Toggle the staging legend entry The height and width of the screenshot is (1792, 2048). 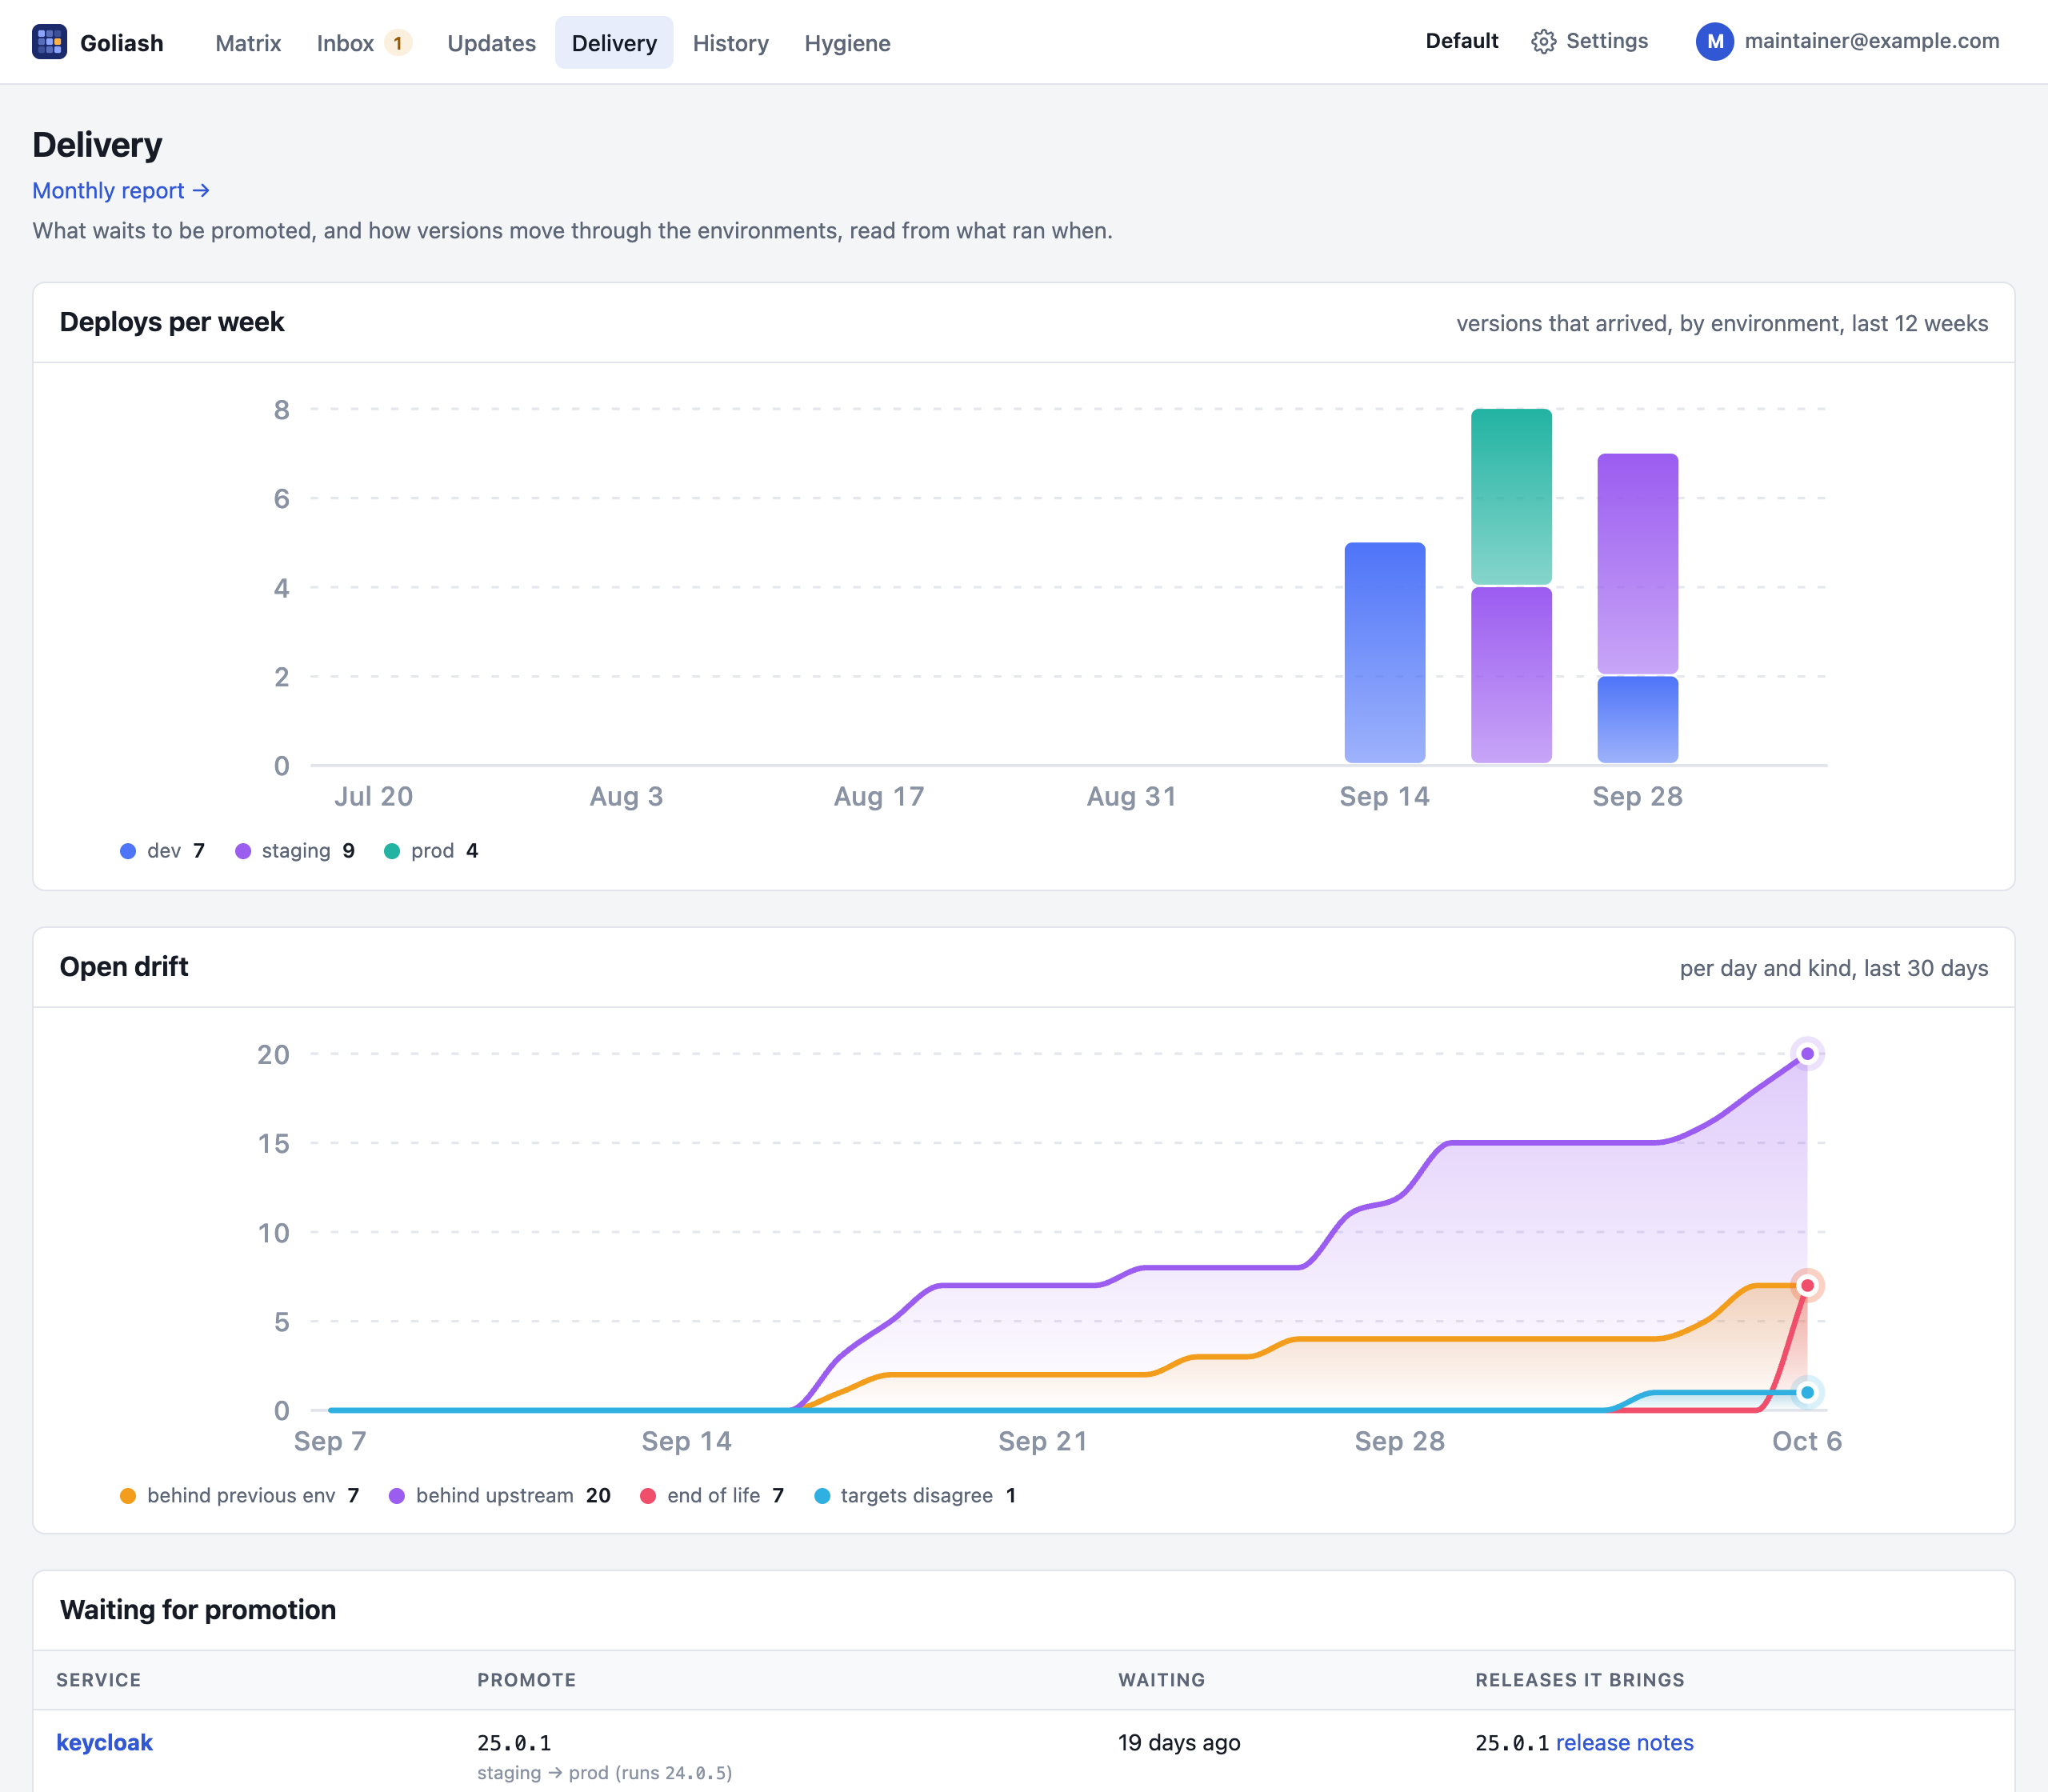click(295, 851)
